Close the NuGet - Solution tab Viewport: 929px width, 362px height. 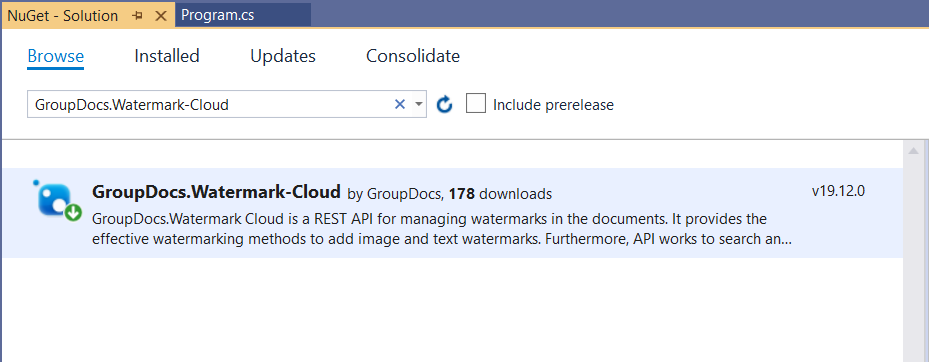(x=161, y=16)
